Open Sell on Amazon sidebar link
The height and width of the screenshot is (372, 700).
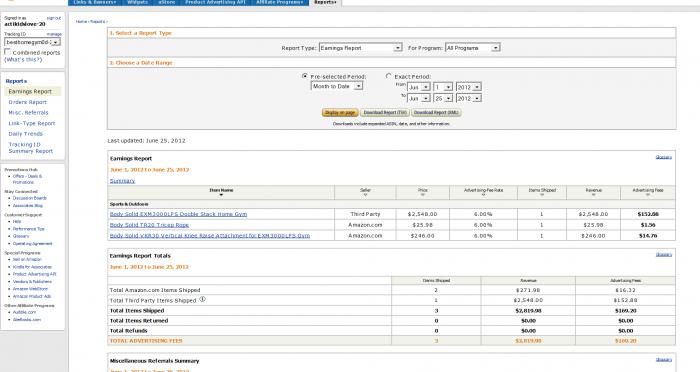pyautogui.click(x=27, y=259)
